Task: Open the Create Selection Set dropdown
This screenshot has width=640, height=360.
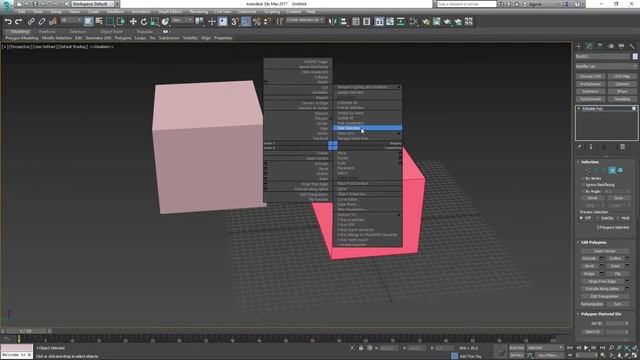Action: (305, 20)
